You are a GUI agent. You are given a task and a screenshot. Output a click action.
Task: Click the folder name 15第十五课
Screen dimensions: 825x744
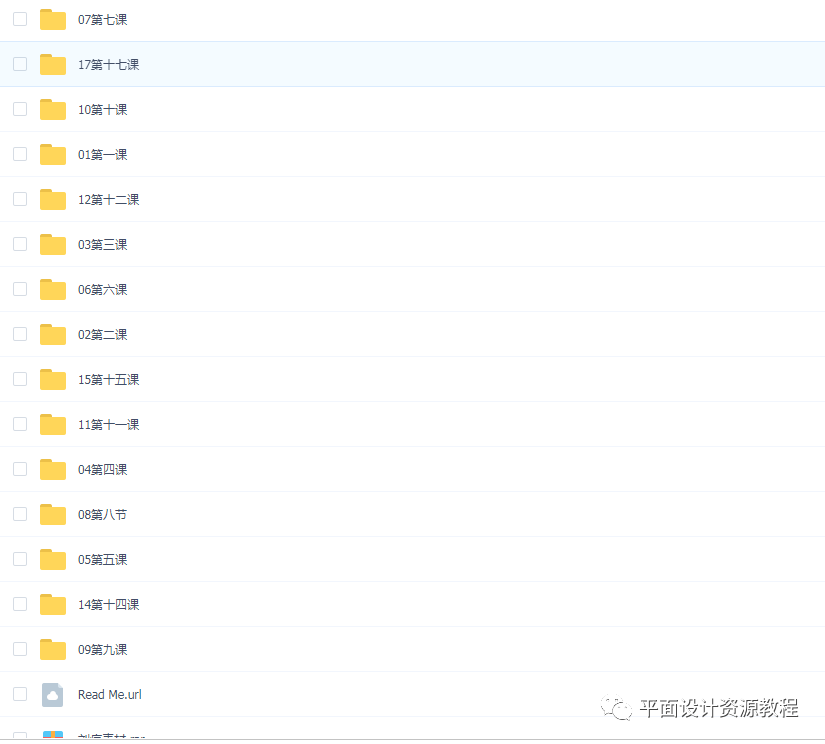(x=108, y=380)
